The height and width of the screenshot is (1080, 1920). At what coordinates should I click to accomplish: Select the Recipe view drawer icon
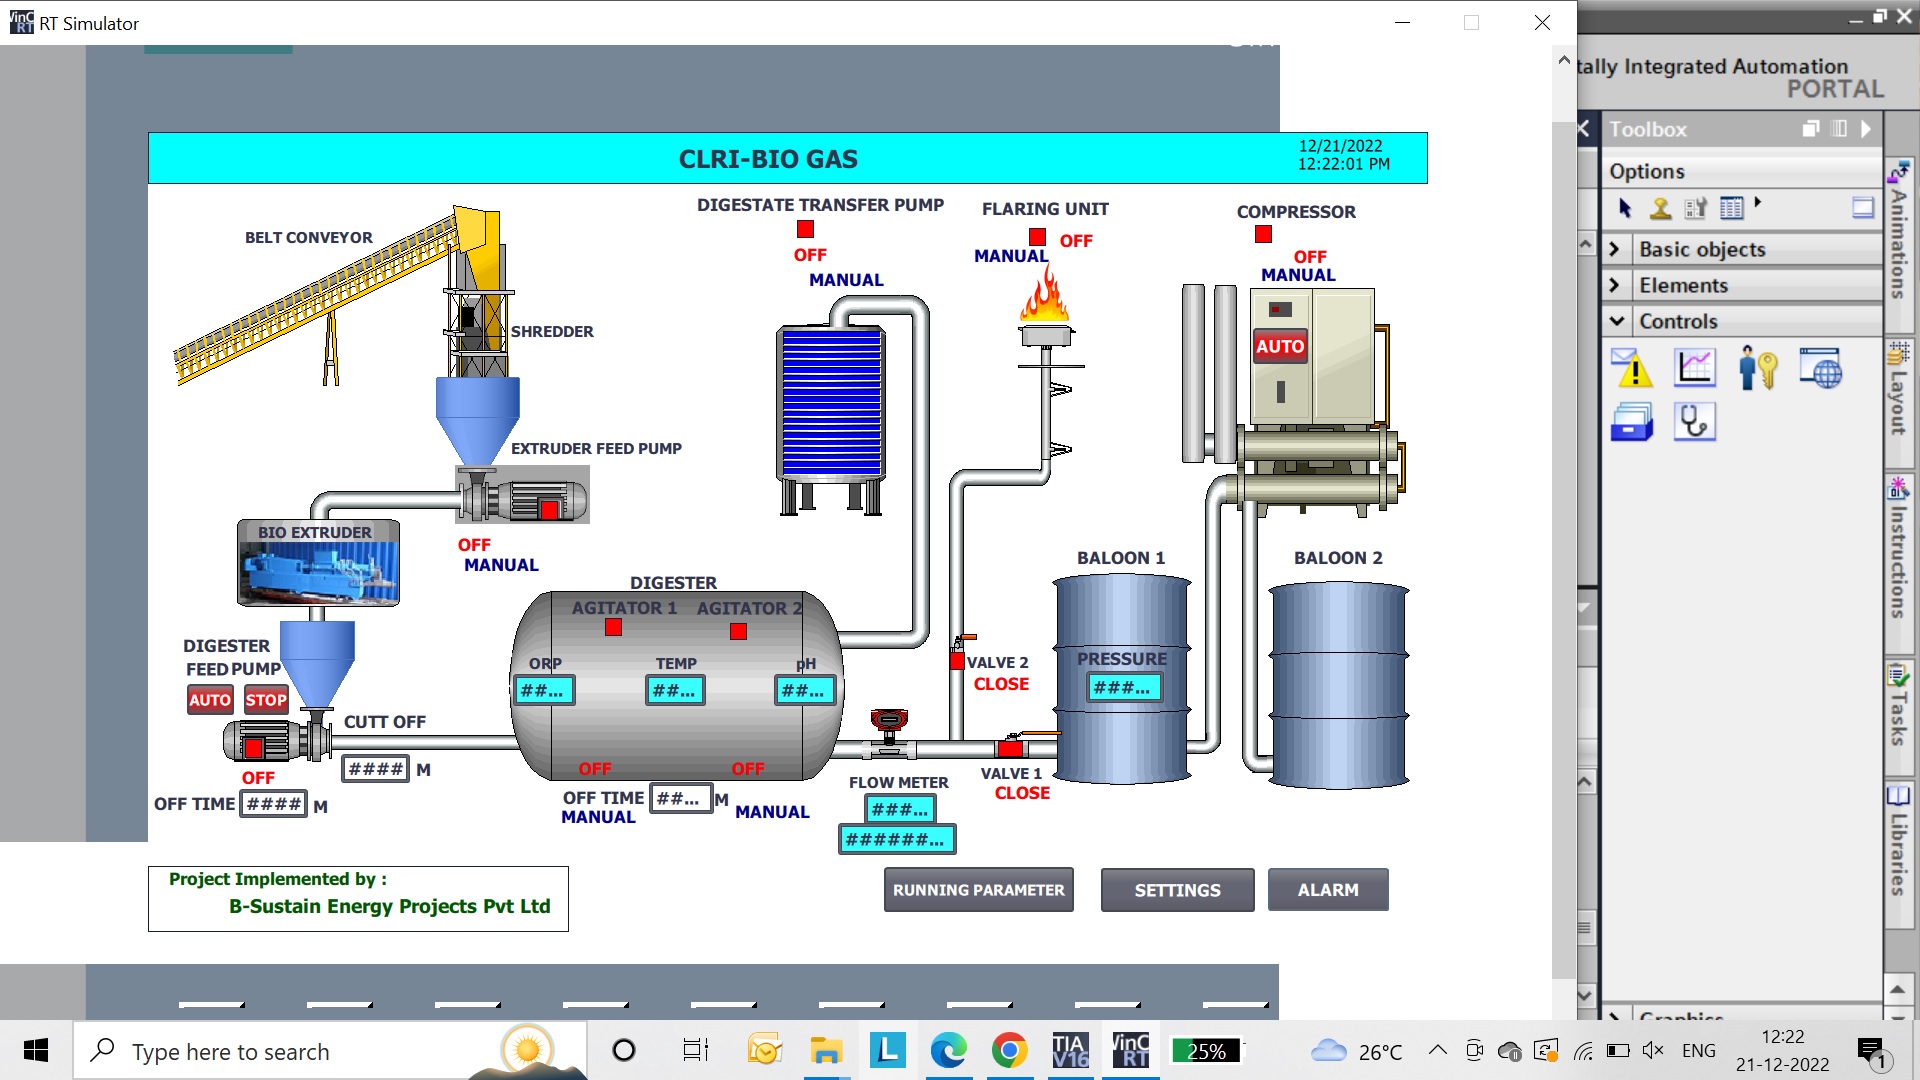1632,422
